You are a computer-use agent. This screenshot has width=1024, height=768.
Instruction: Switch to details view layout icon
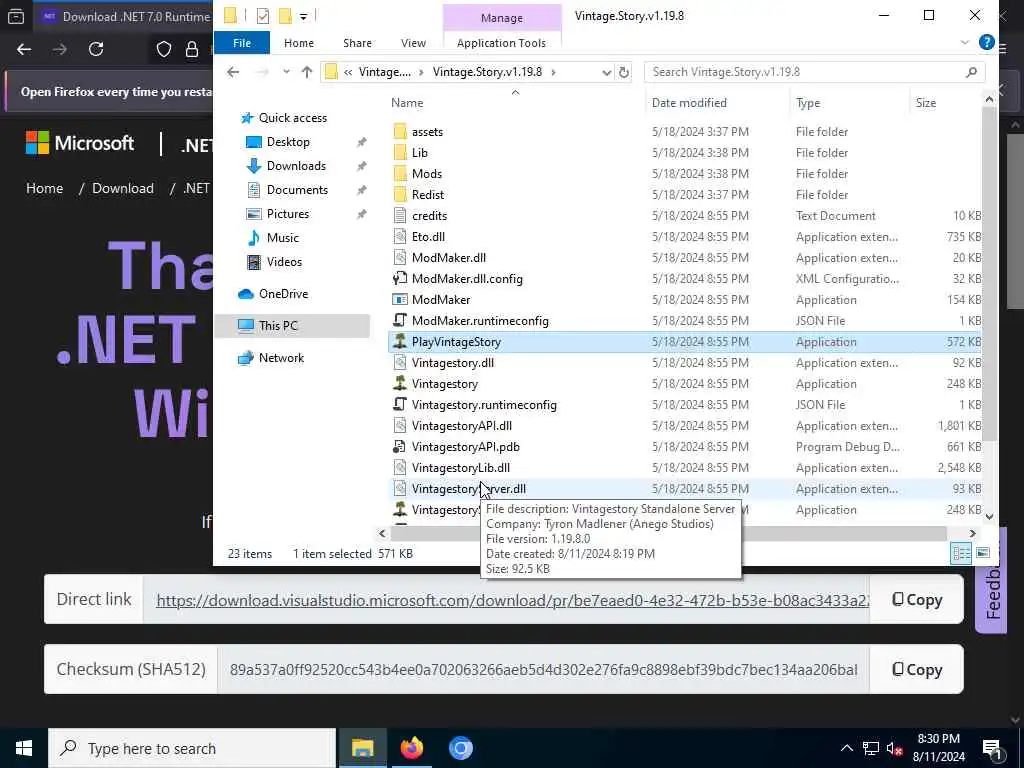pos(961,554)
